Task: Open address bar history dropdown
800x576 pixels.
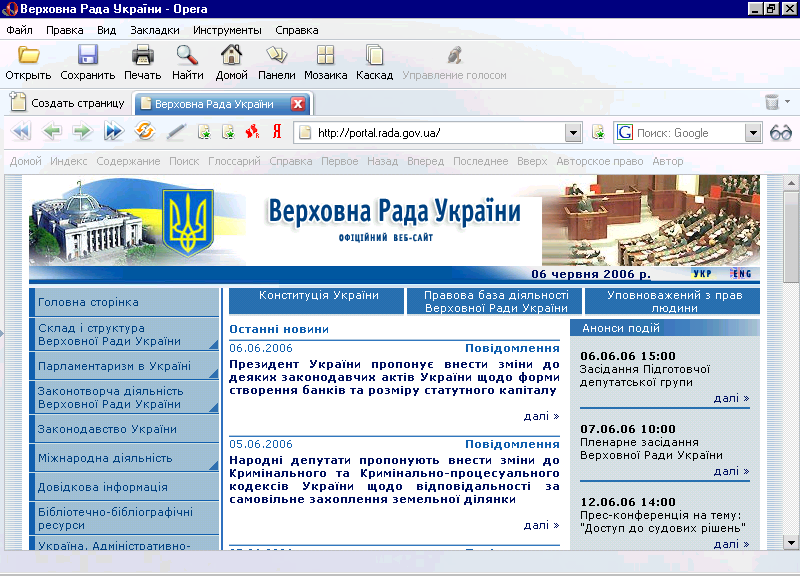Action: 573,133
